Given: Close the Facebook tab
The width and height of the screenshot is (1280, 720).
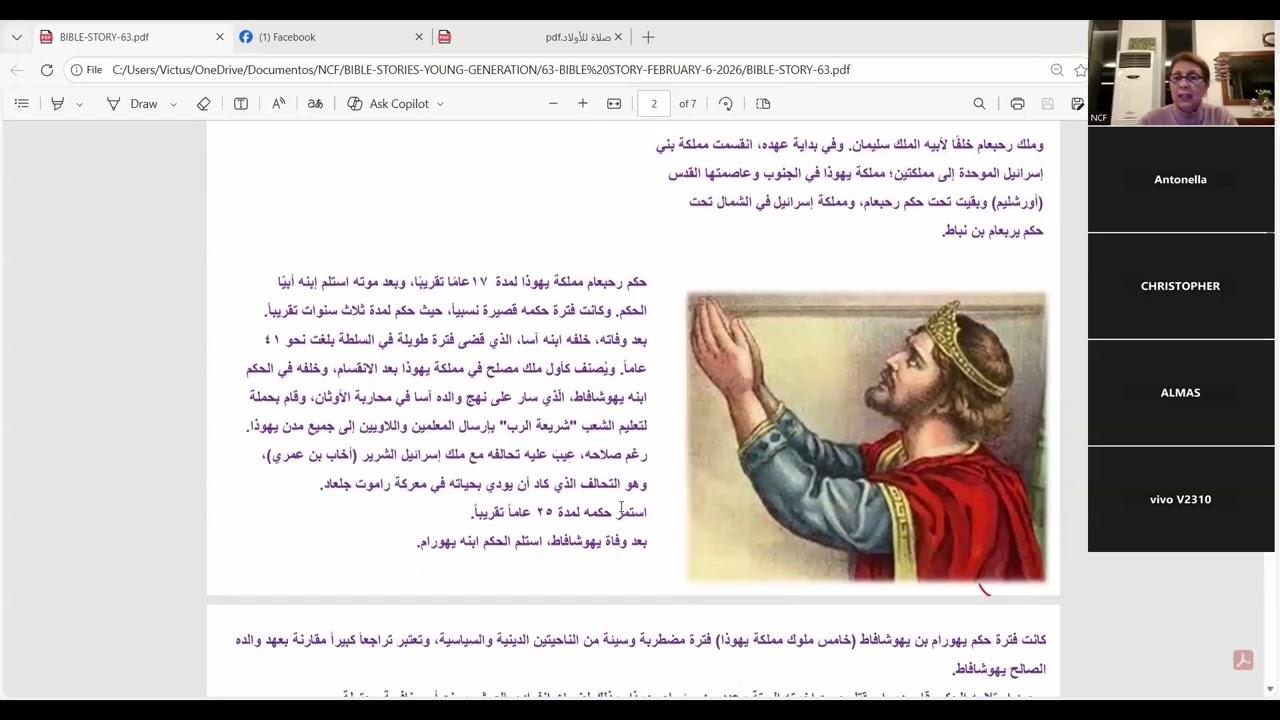Looking at the screenshot, I should coord(419,37).
